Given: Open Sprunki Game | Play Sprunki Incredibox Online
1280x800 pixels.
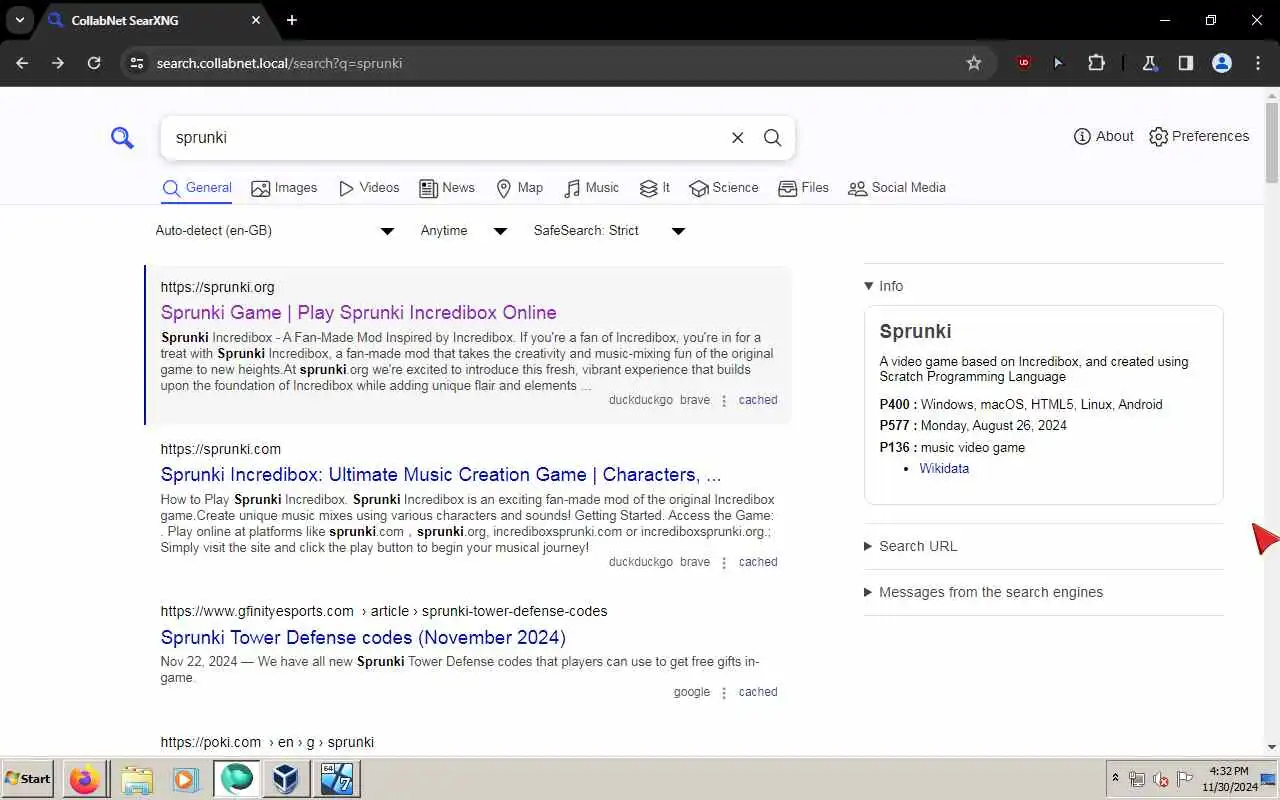Looking at the screenshot, I should click(x=359, y=312).
